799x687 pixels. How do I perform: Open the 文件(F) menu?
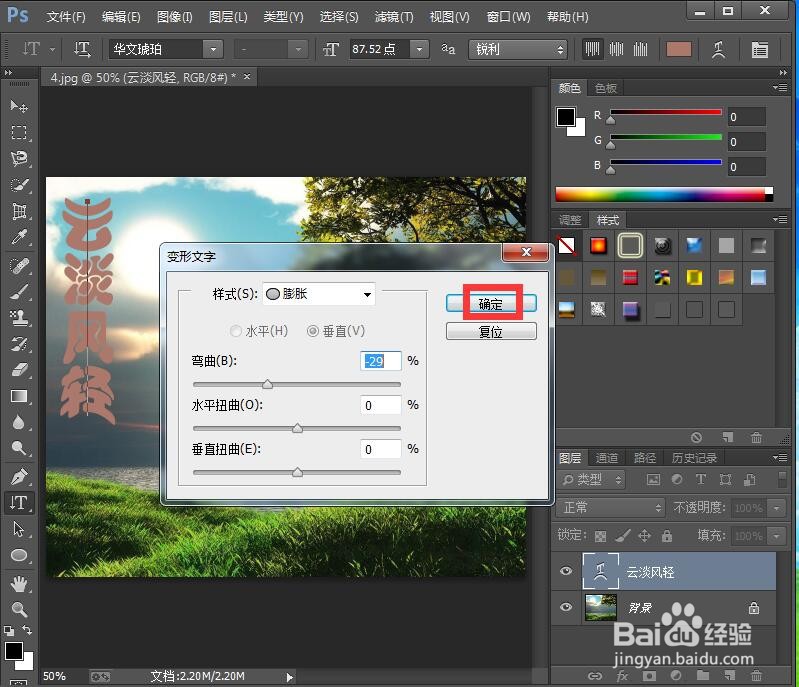point(66,17)
